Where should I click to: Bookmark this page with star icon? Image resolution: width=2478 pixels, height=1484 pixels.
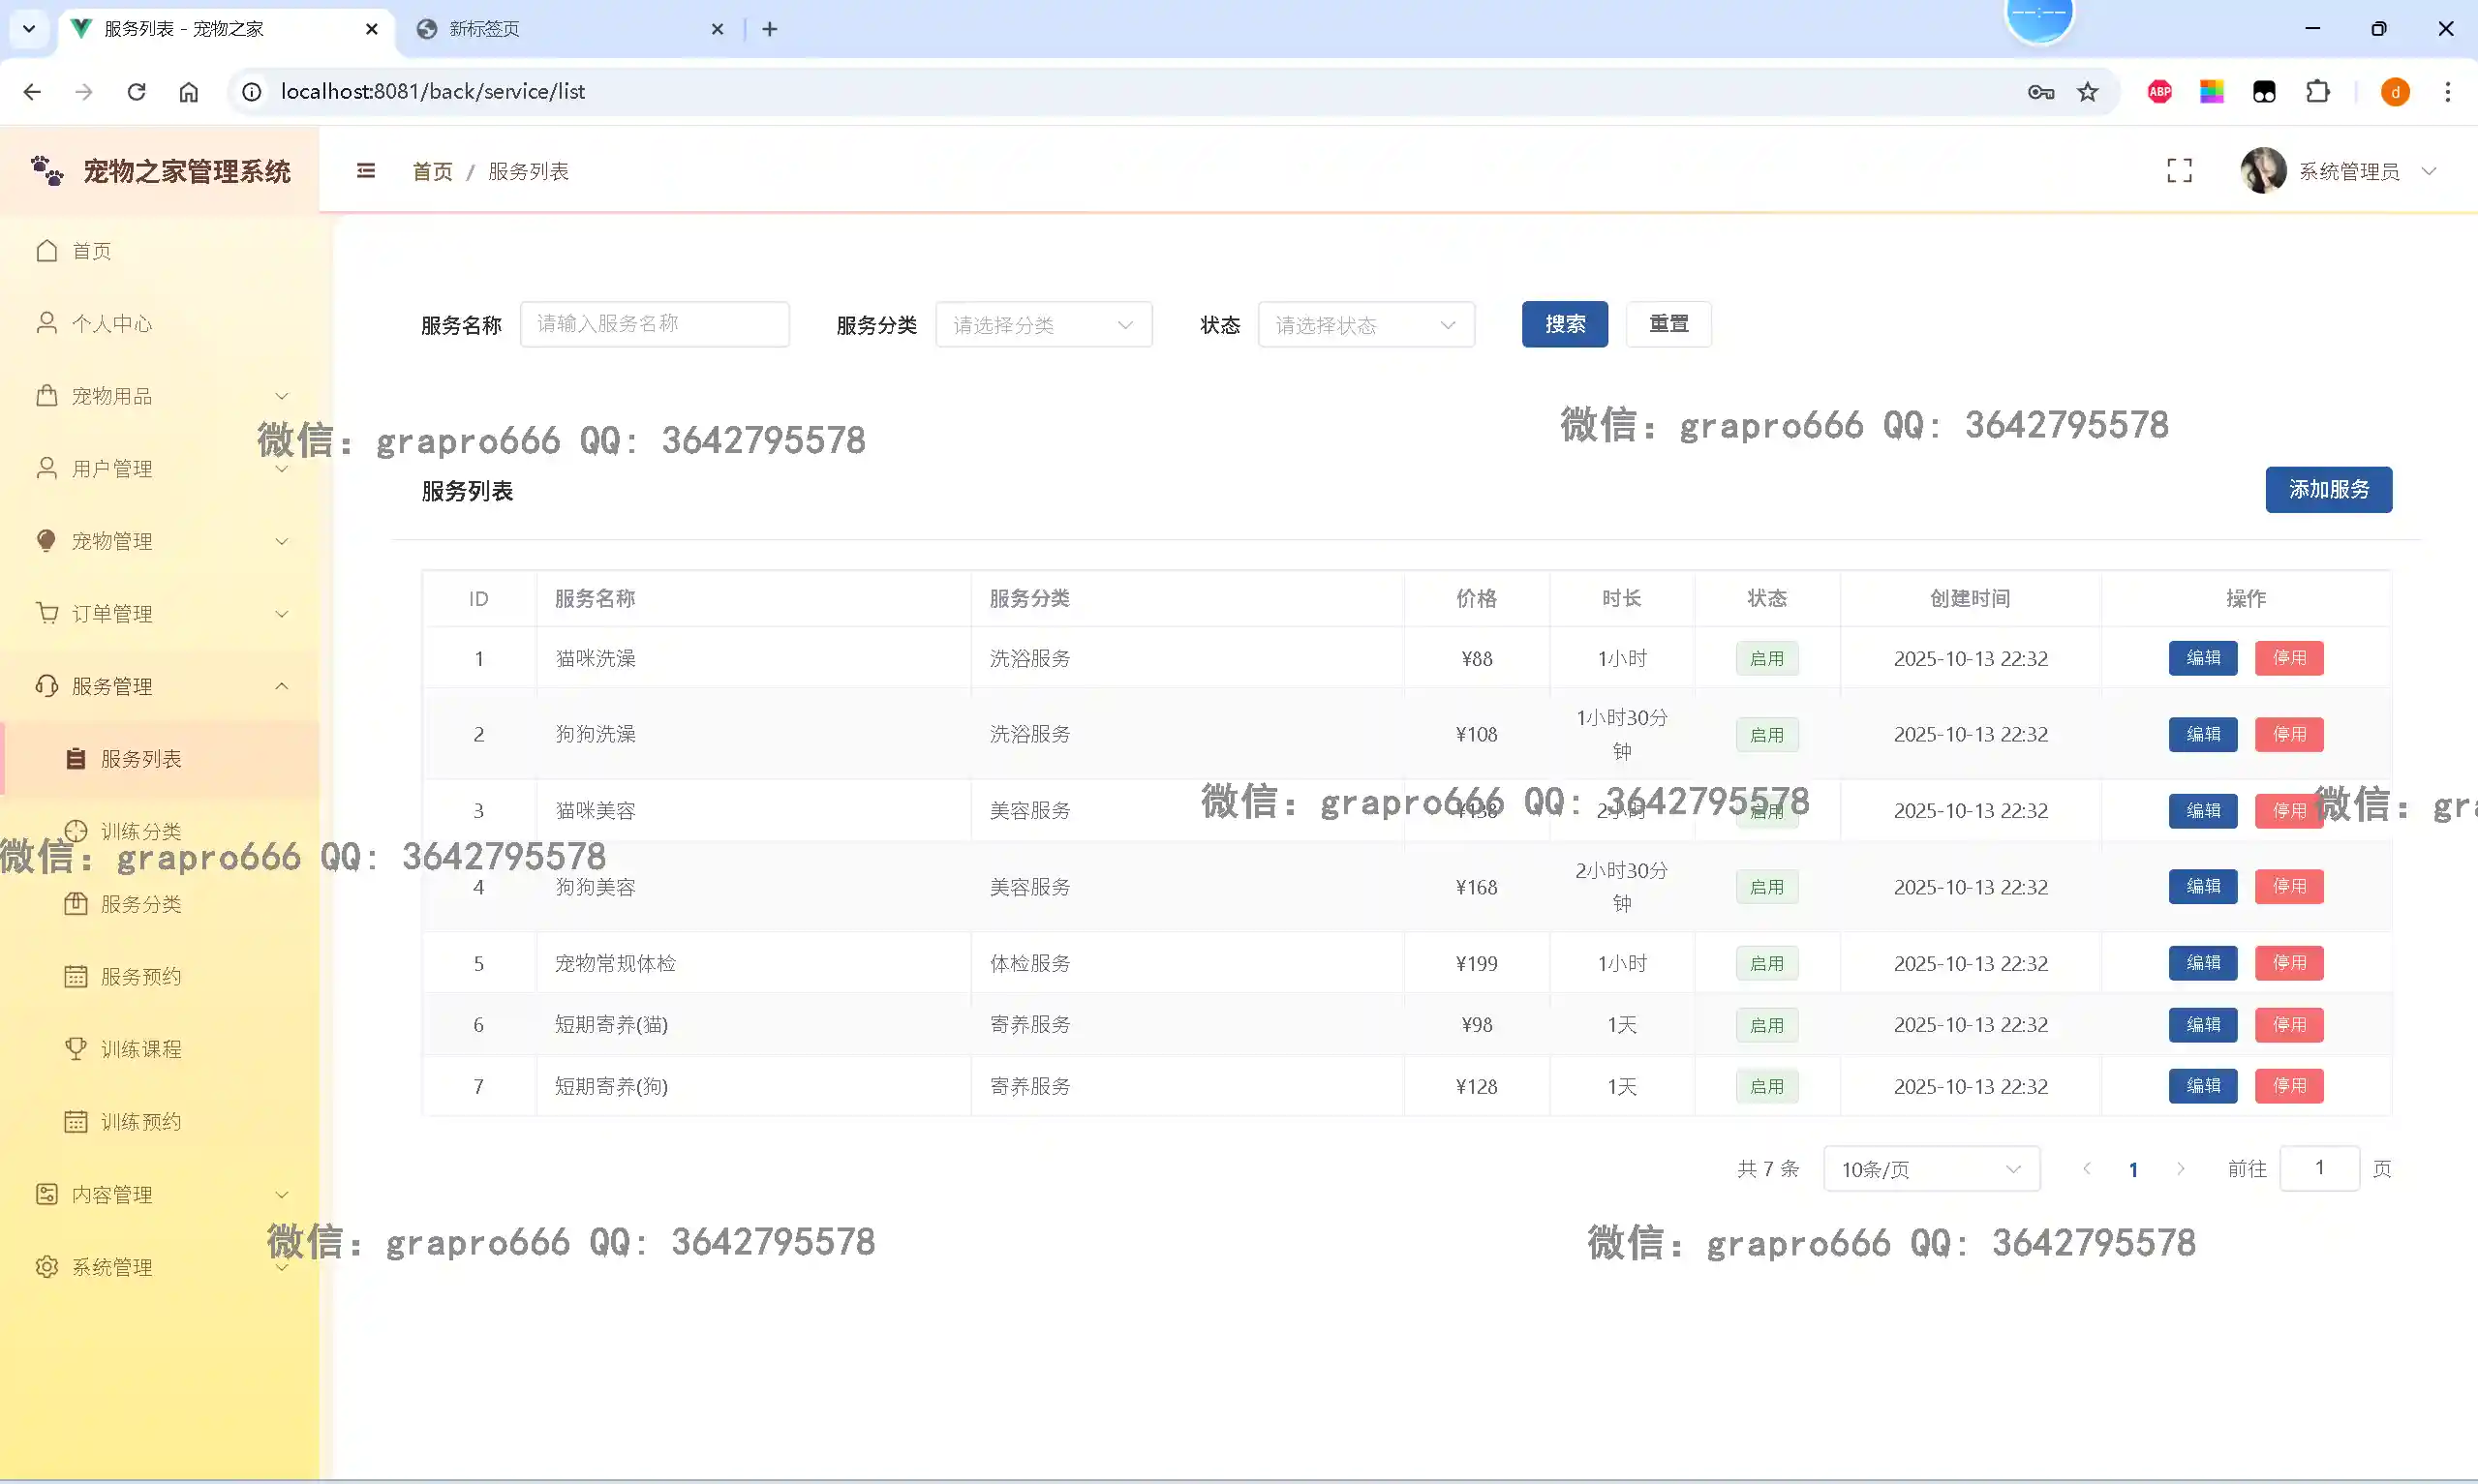click(x=2088, y=92)
